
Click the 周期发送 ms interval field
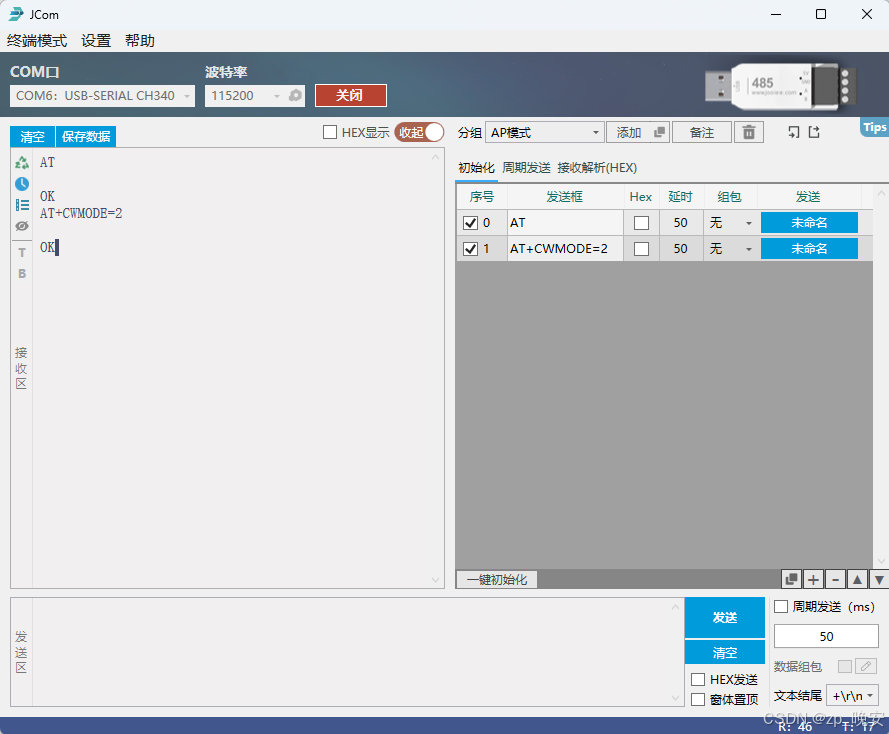coord(826,636)
